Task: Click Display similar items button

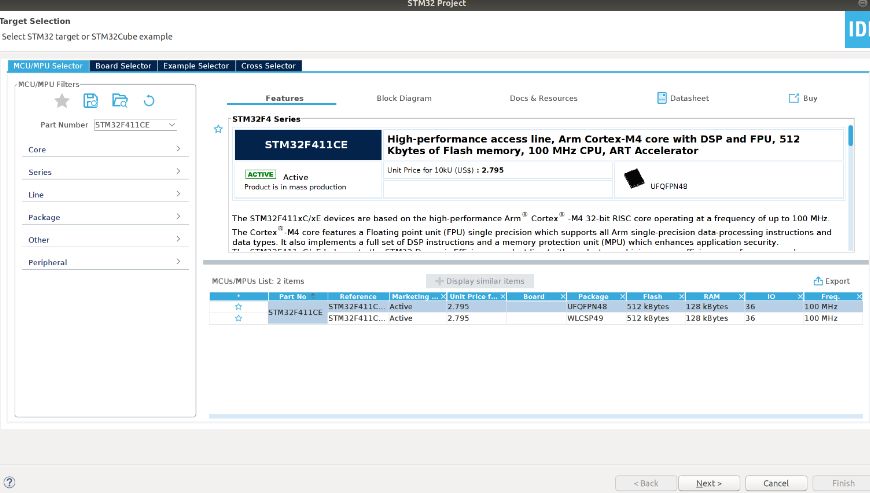Action: [x=479, y=281]
